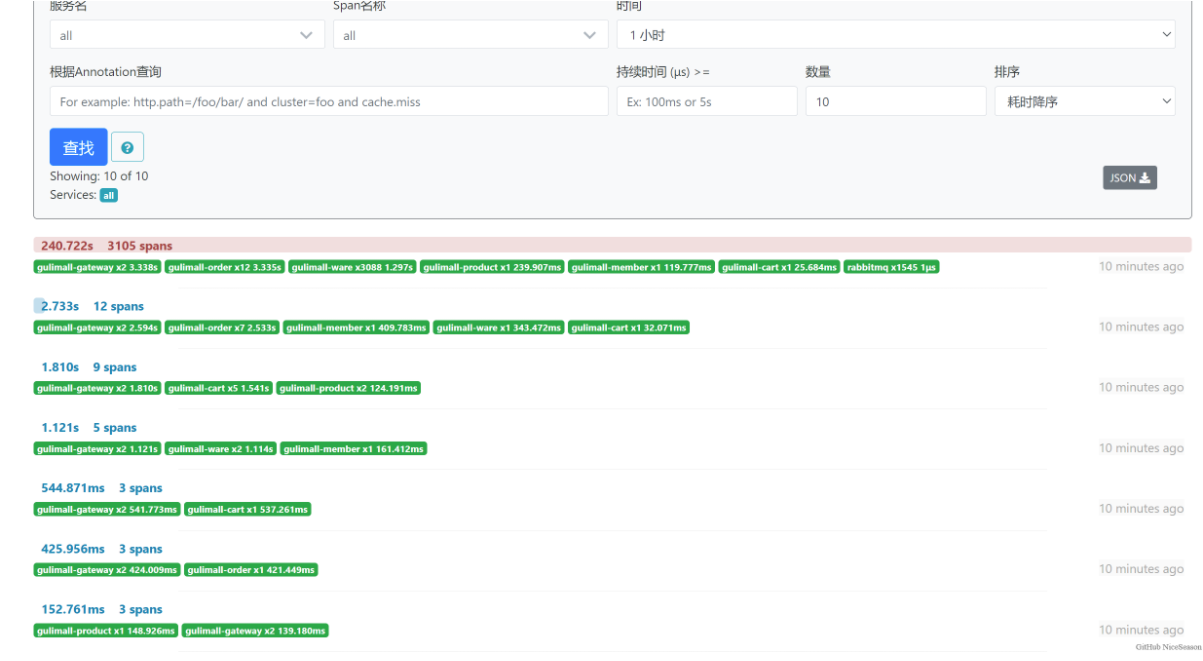Open the Span名称 dropdown
1203x661 pixels.
click(x=470, y=35)
